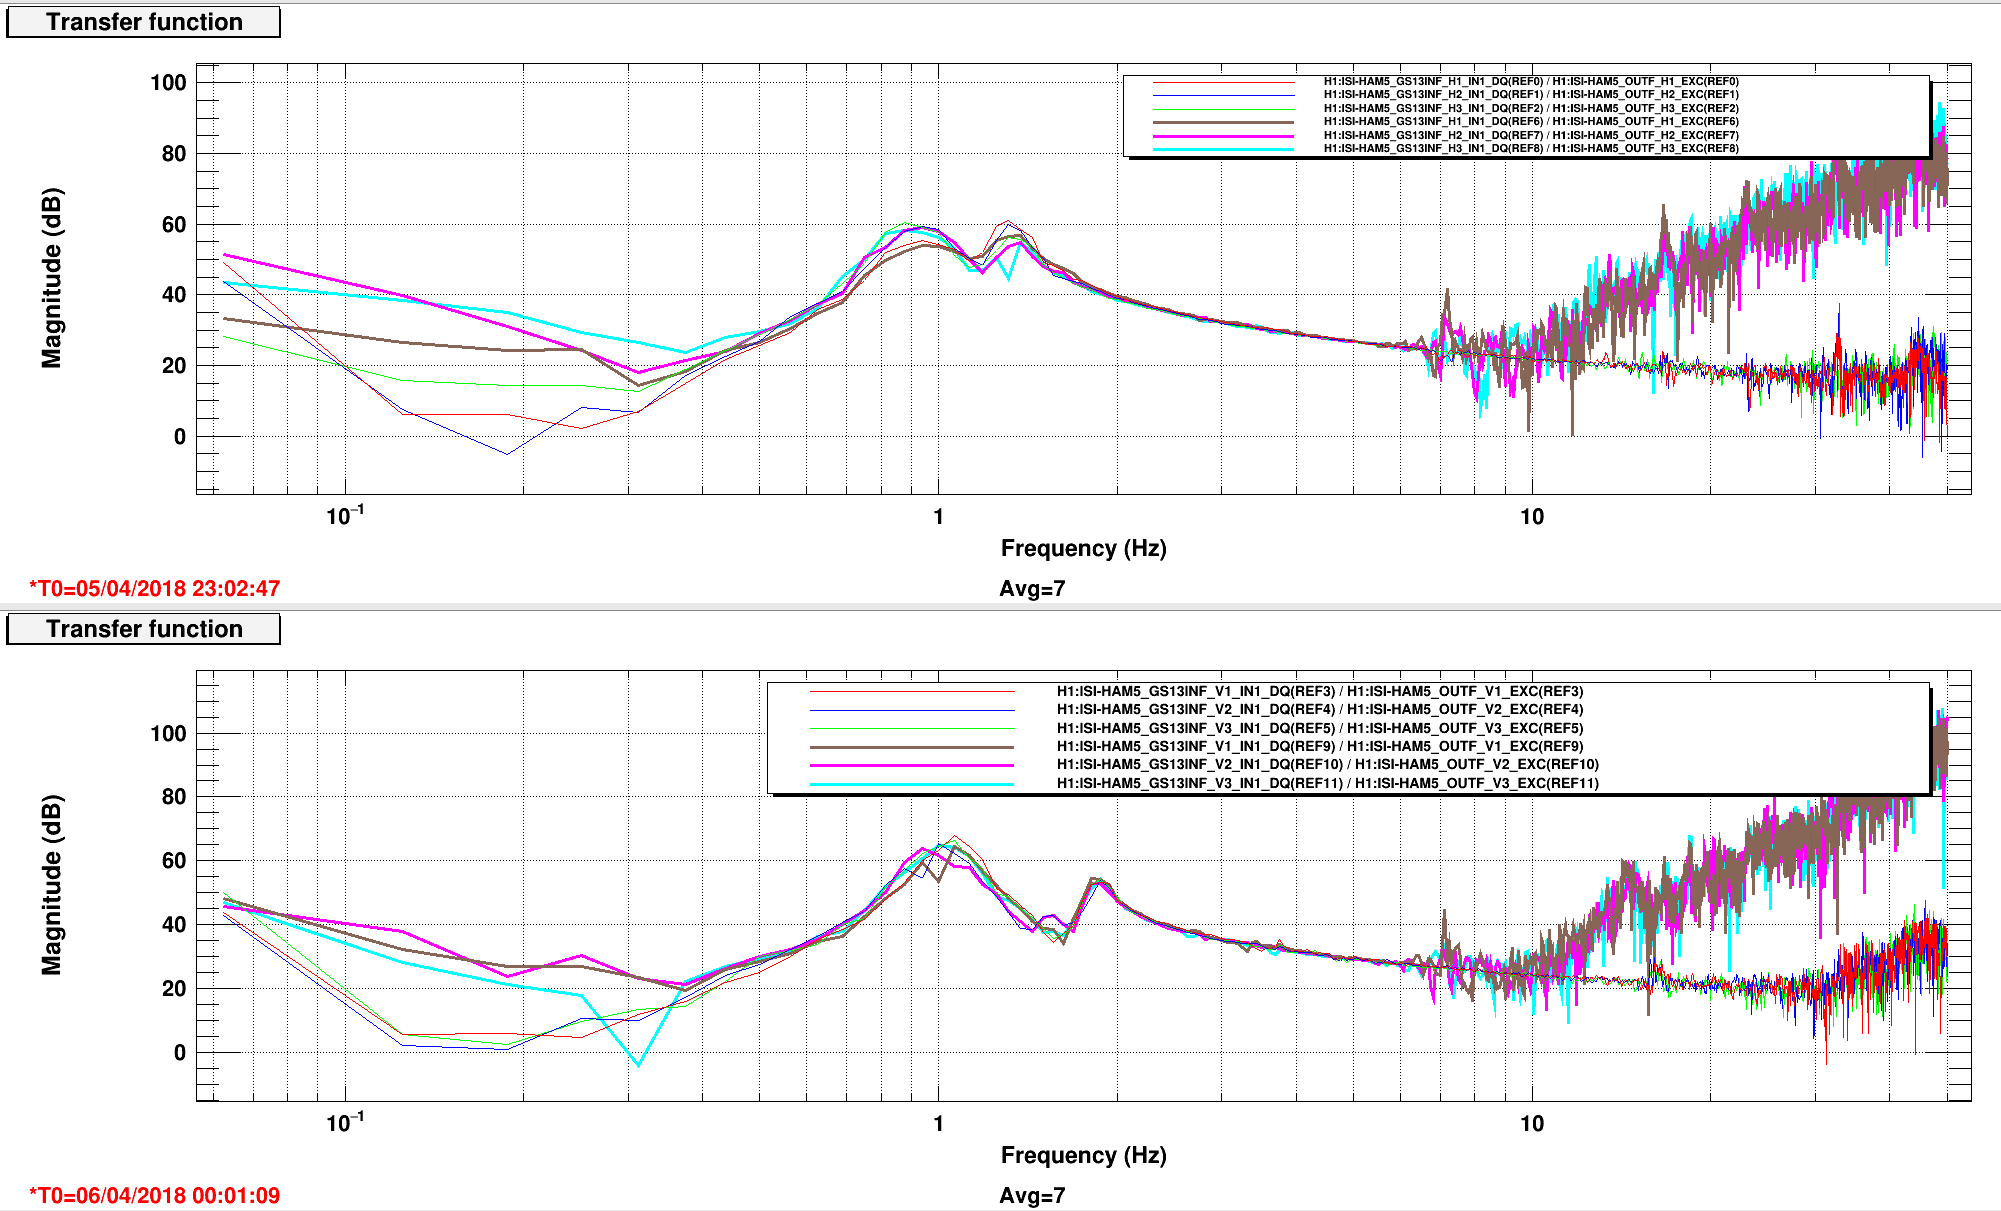Select the H2_IN1_DQ(REF1) legend entry text
The image size is (2001, 1211).
pos(1531,95)
